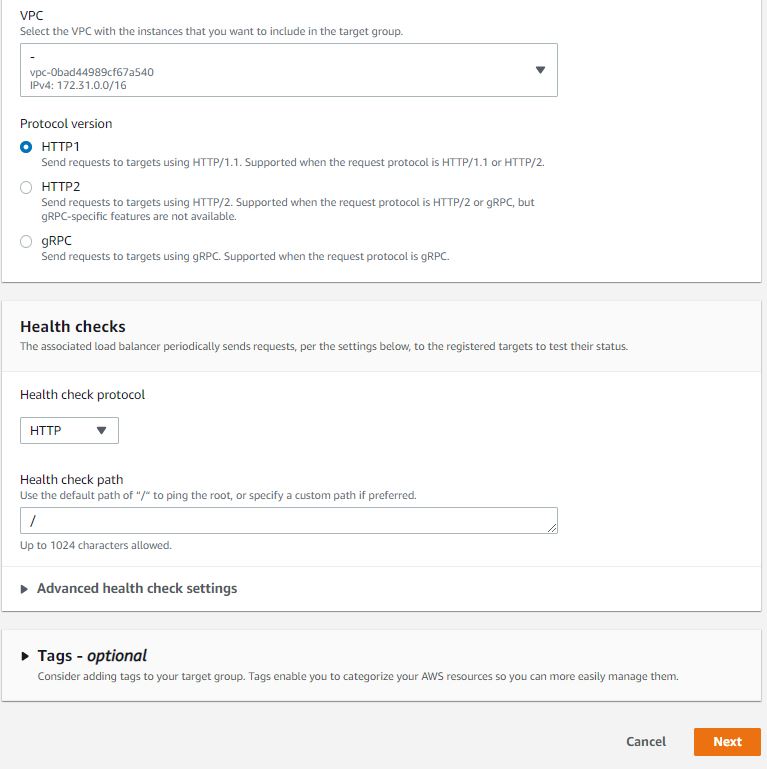Click the Health check protocol dropdown arrow

[102, 431]
